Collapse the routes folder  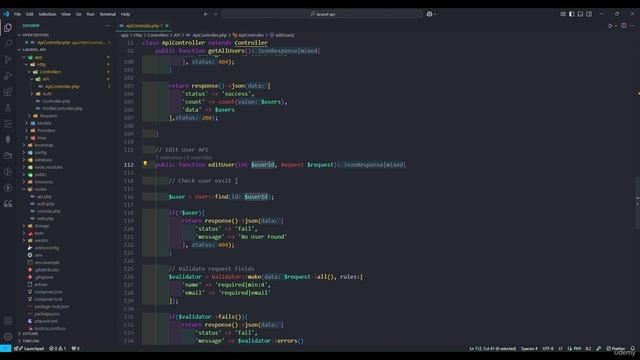[x=40, y=189]
